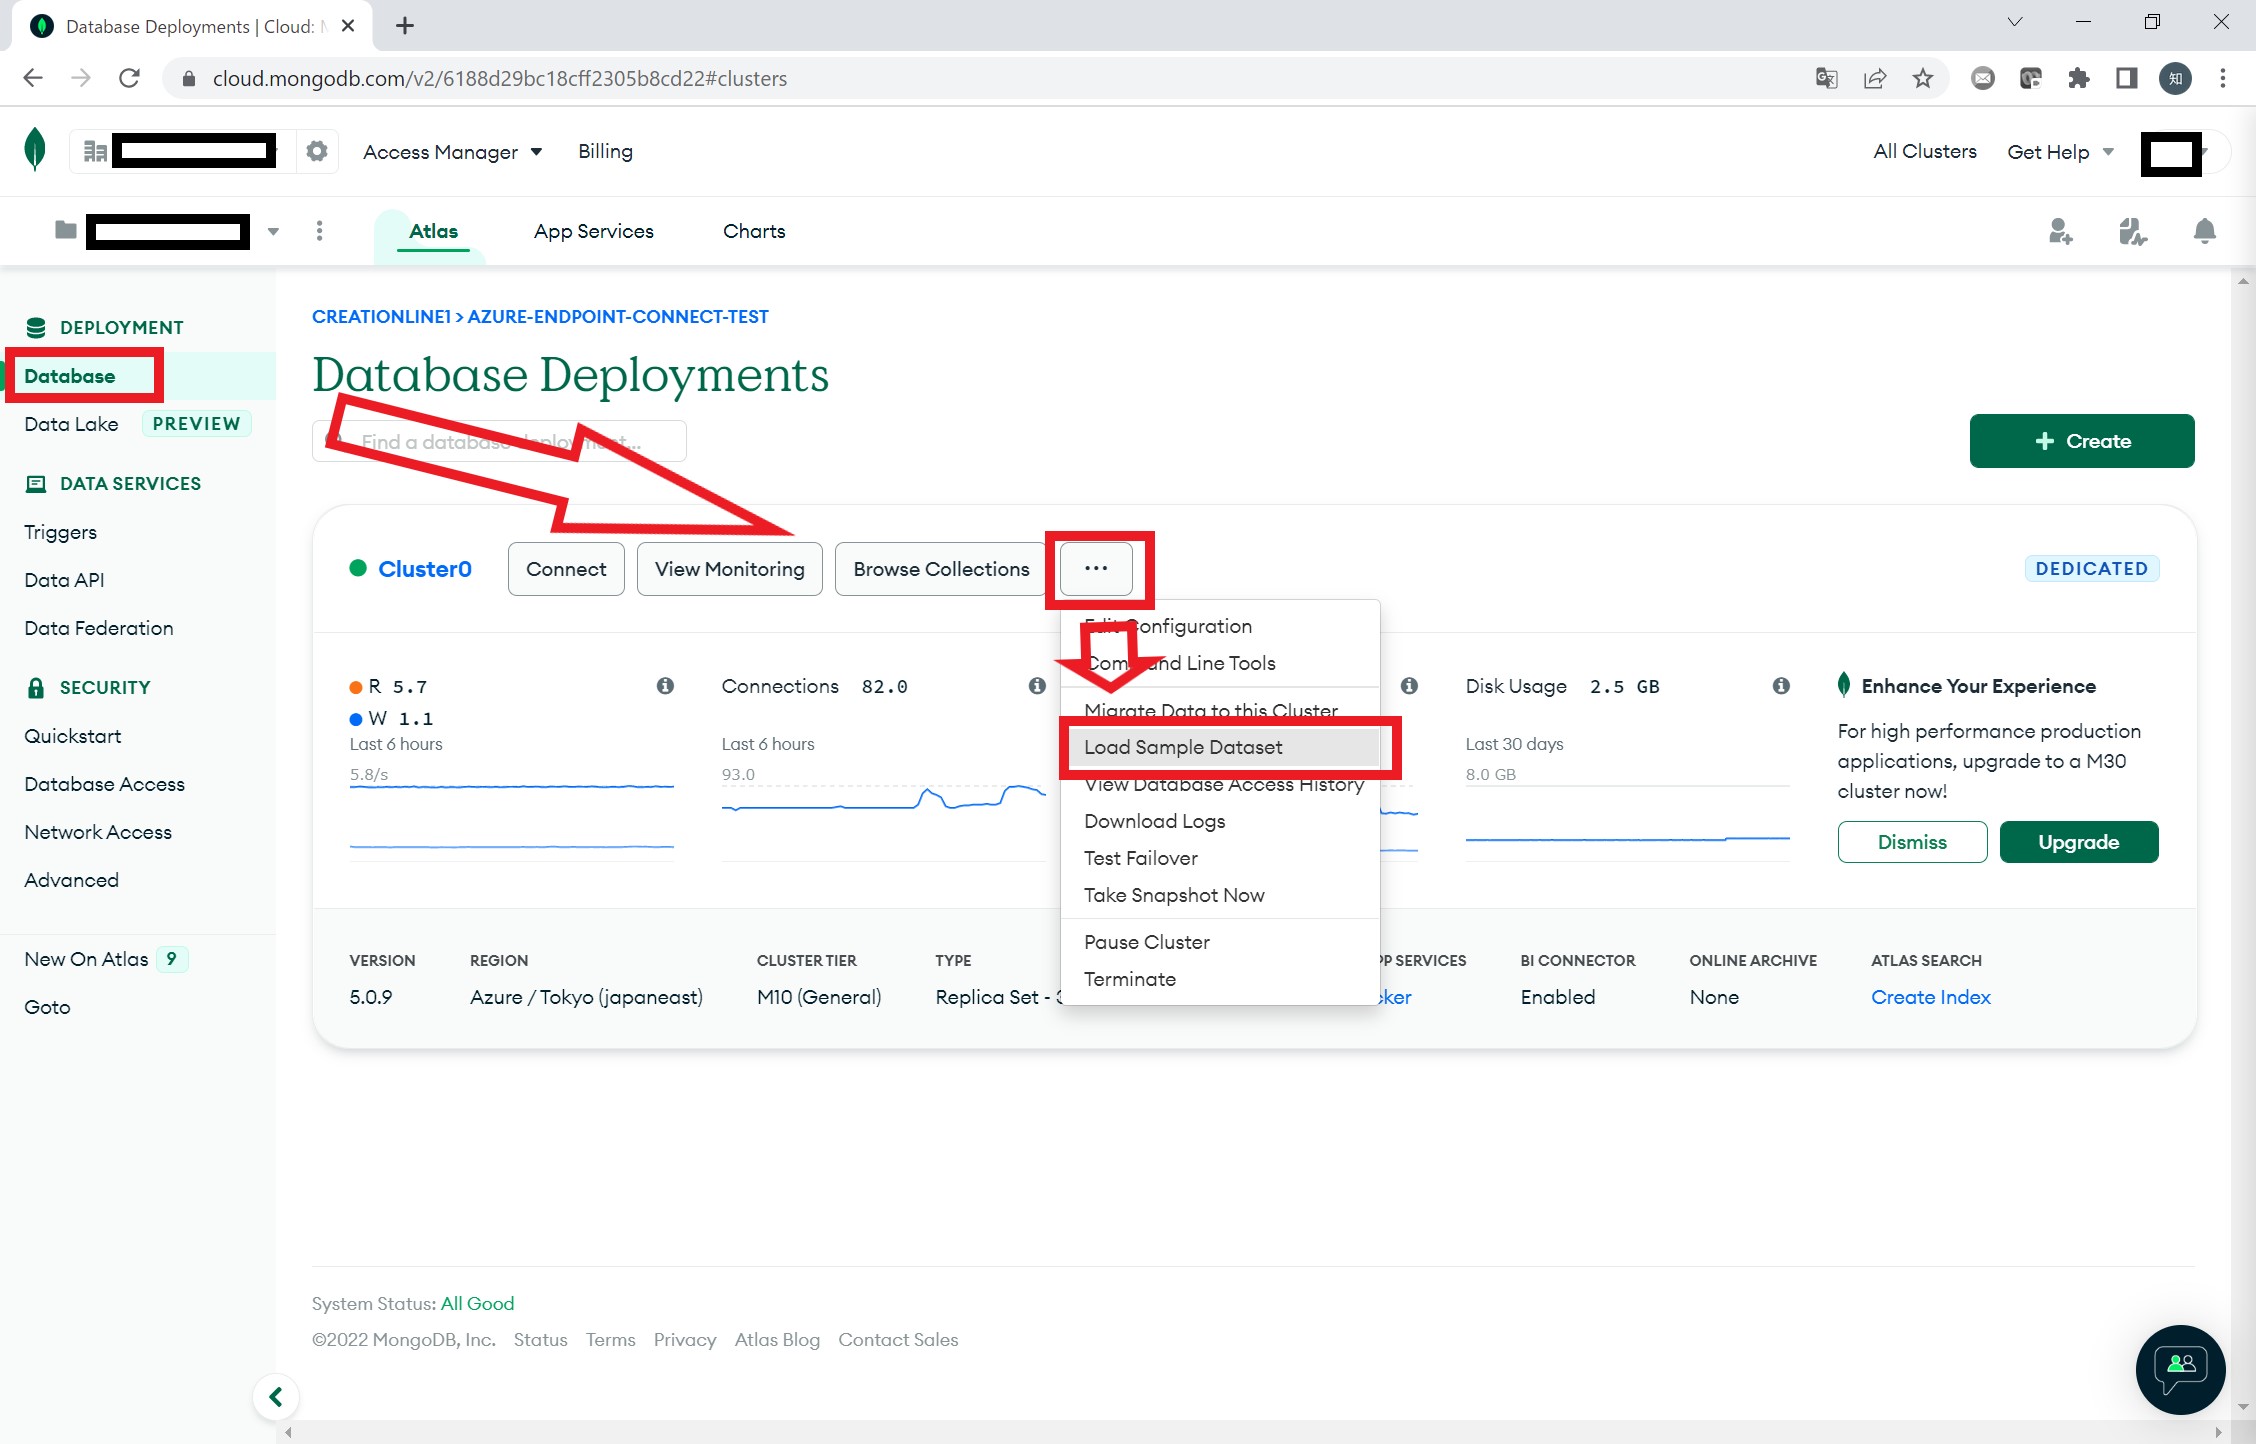Open organization settings gear icon
This screenshot has width=2256, height=1444.
317,151
